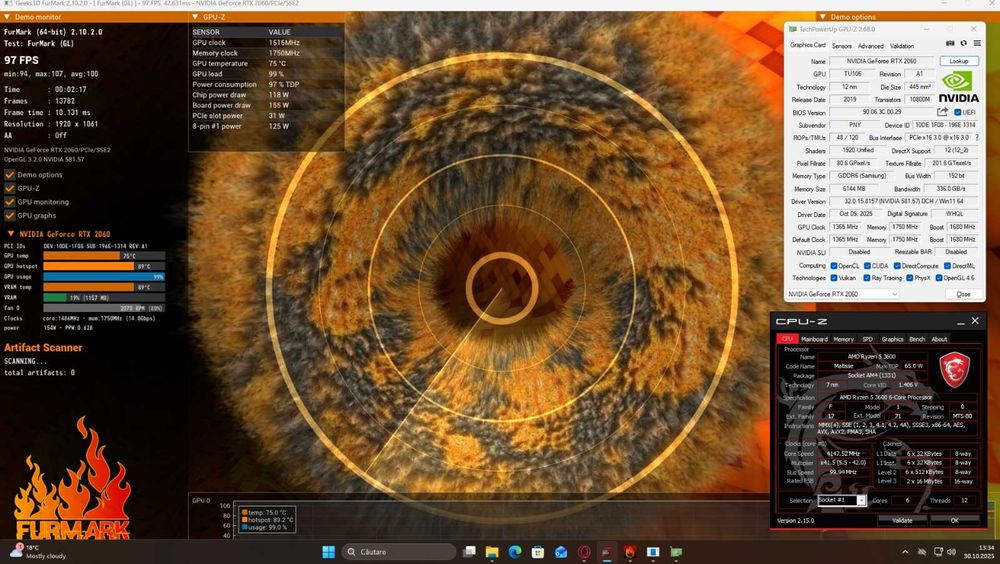Click the BIOS Version value field

click(883, 112)
